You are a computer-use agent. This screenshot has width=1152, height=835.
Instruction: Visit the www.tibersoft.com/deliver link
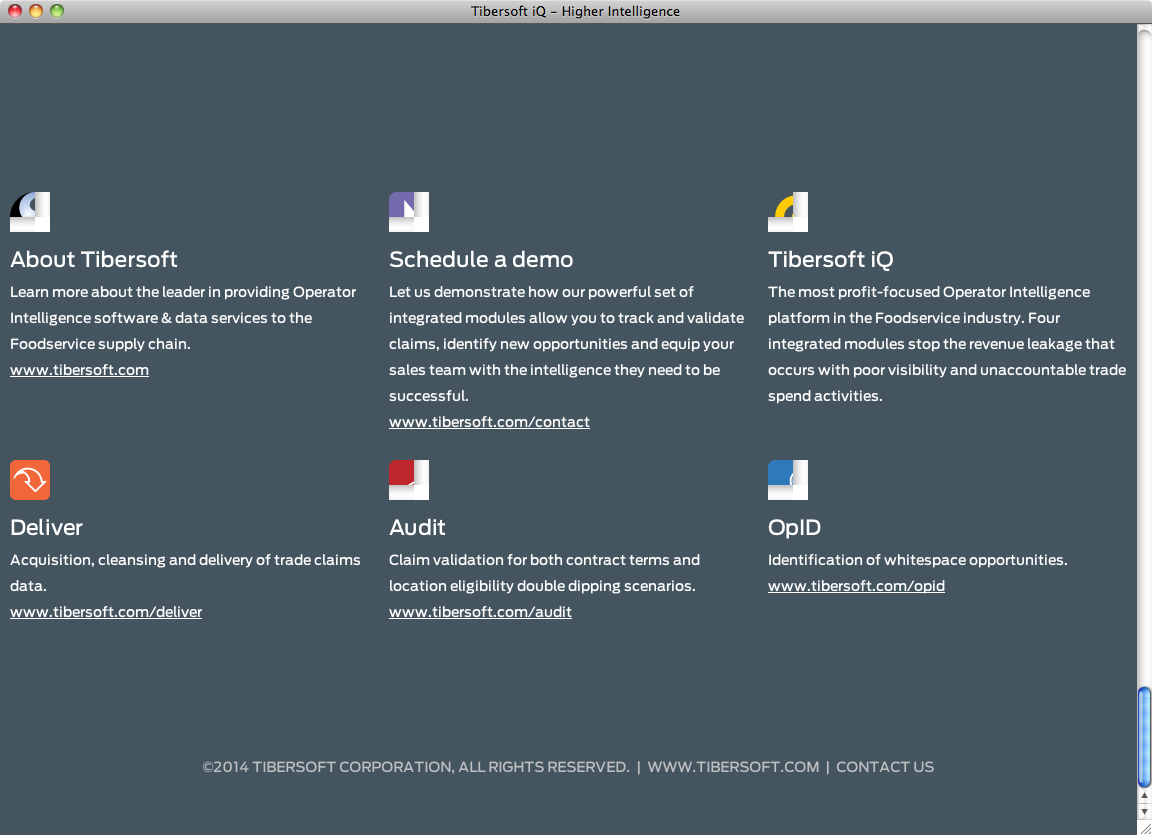[x=106, y=612]
